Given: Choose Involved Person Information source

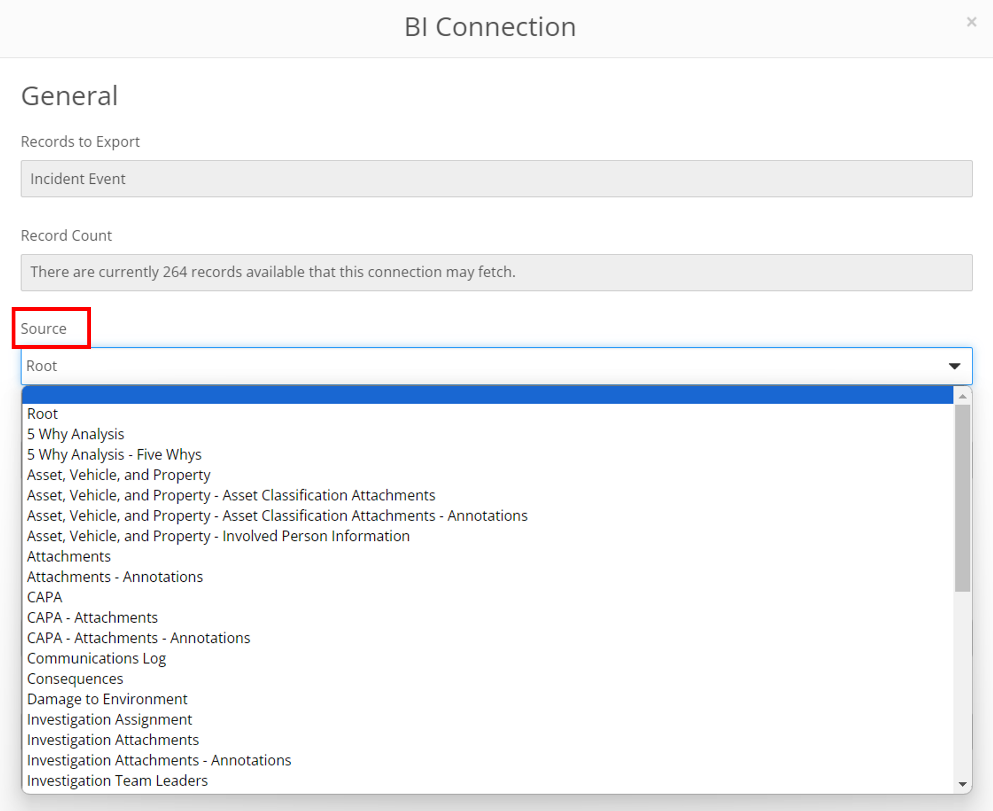Looking at the screenshot, I should (217, 536).
